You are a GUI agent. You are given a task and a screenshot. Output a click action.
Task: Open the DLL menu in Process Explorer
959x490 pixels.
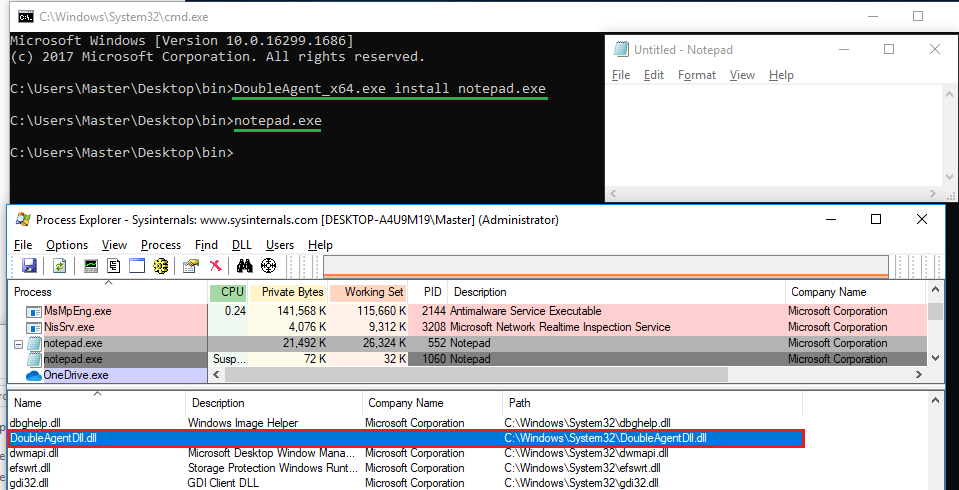click(241, 245)
